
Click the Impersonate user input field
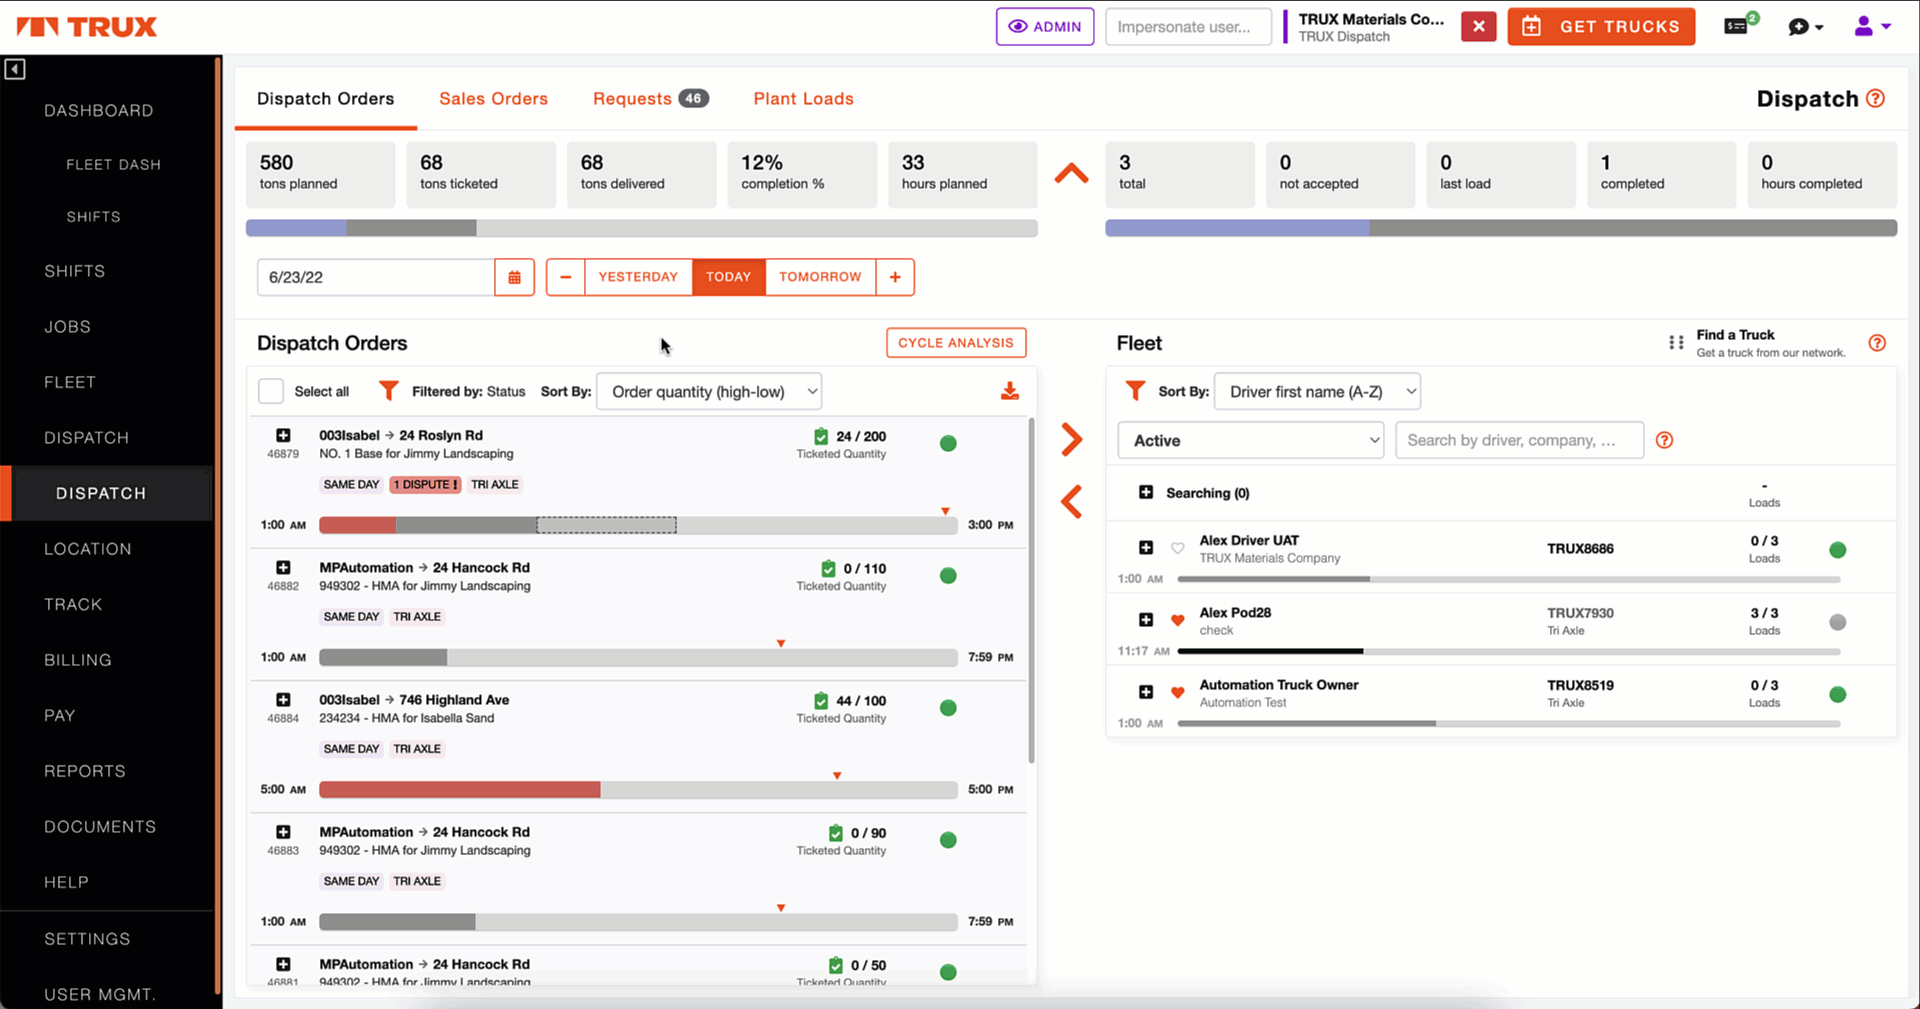point(1188,27)
